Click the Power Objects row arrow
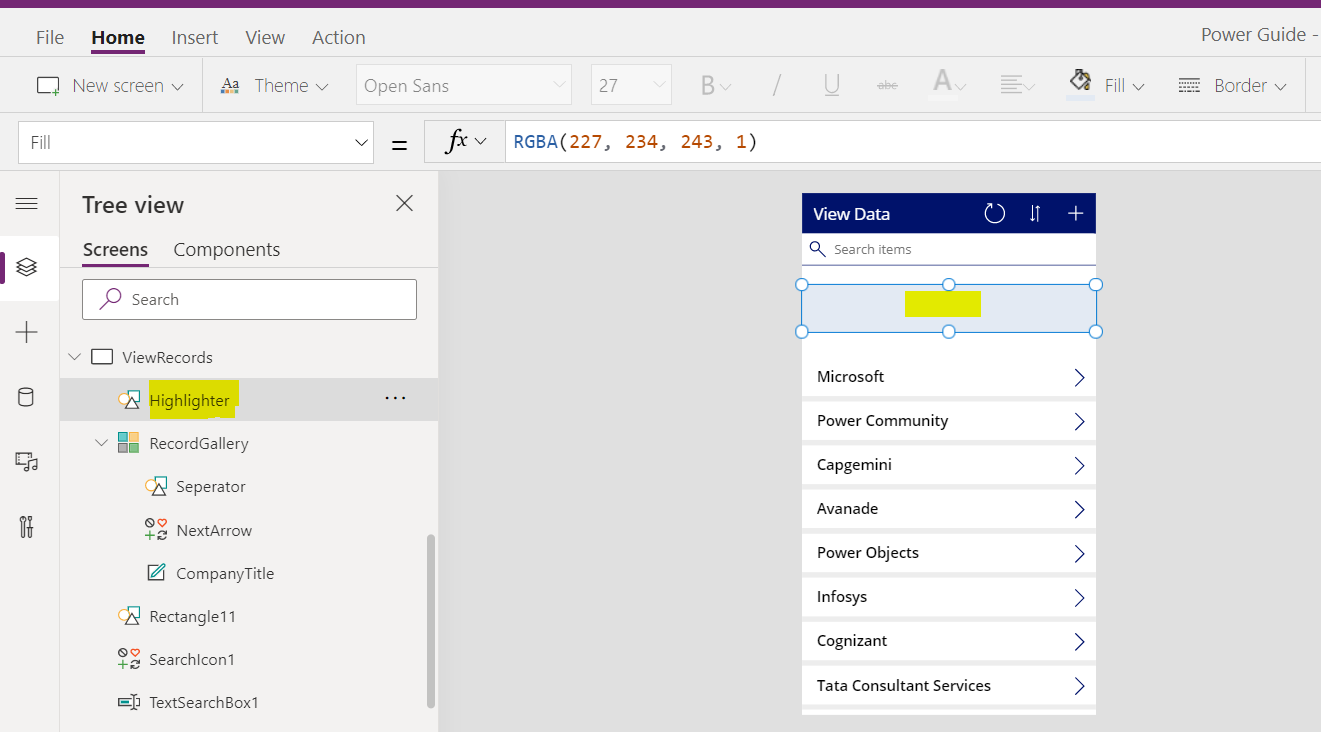1321x732 pixels. click(1079, 553)
